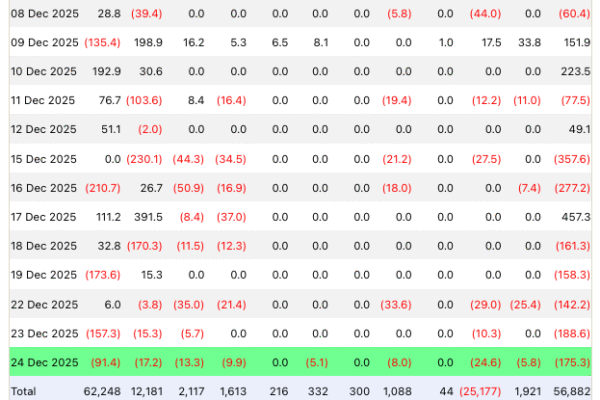600x400 pixels.
Task: Click the 16 Dec 2025 date cell
Action: [x=43, y=188]
